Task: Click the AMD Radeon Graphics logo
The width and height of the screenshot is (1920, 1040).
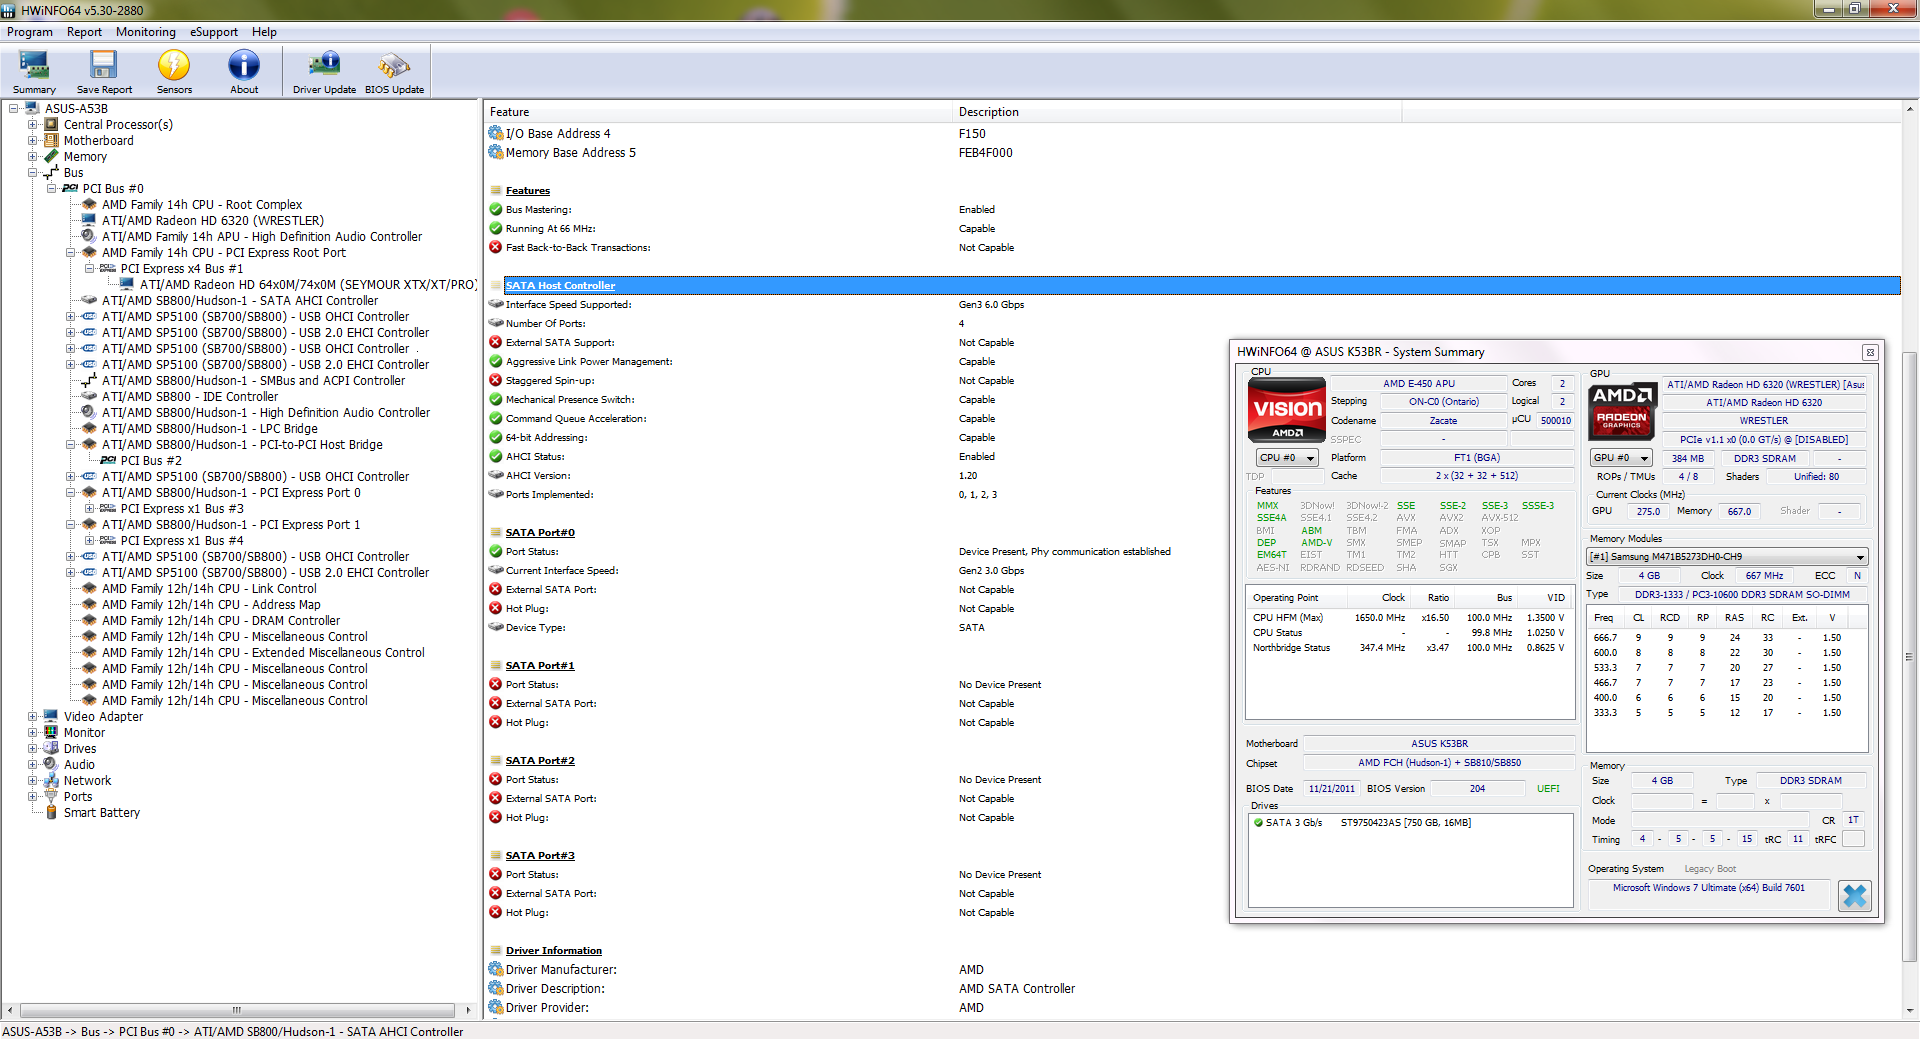Action: [x=1622, y=410]
